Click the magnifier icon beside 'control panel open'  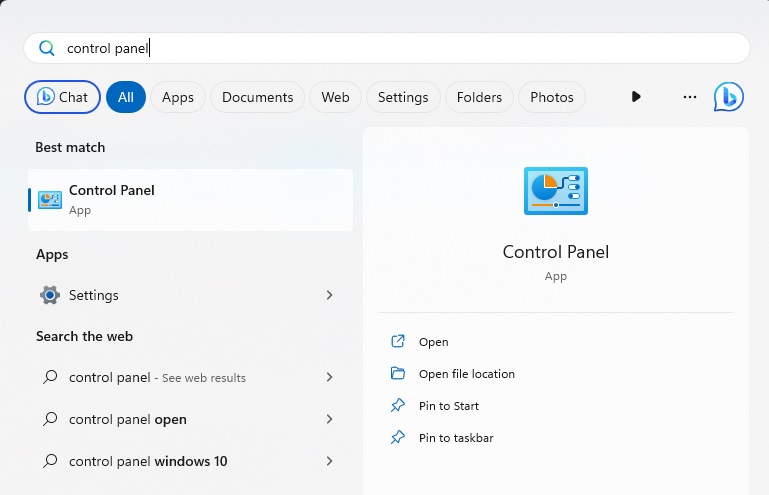[50, 419]
